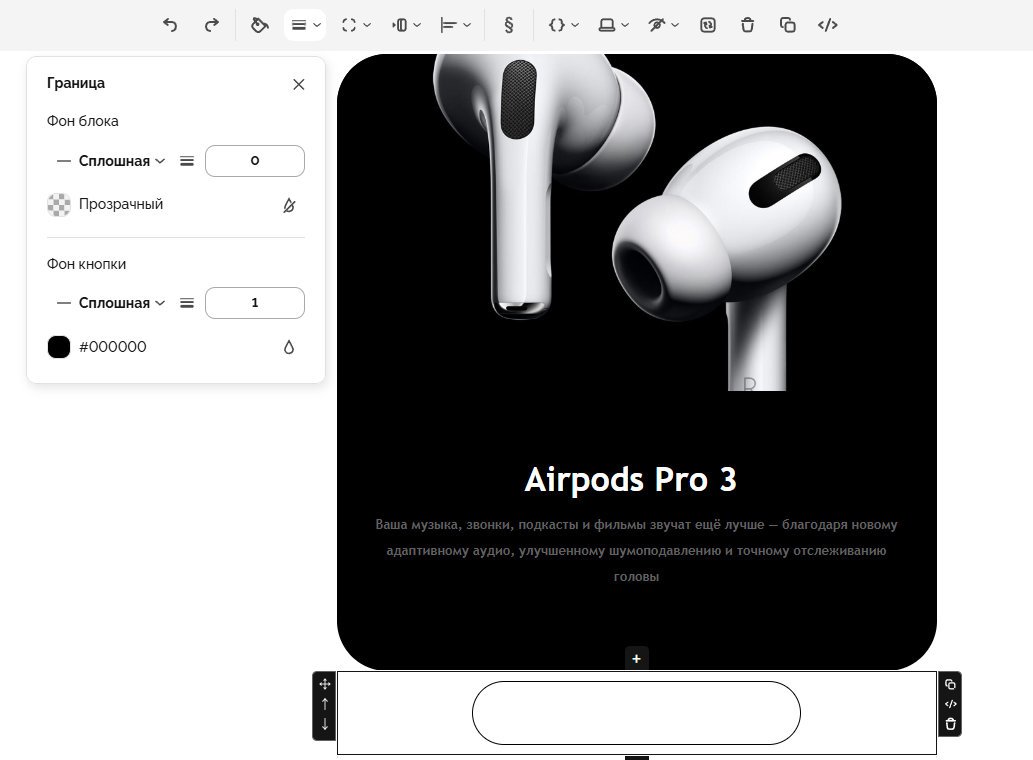The image size is (1033, 760).
Task: Toggle the drop icon next to #000000
Action: click(289, 347)
